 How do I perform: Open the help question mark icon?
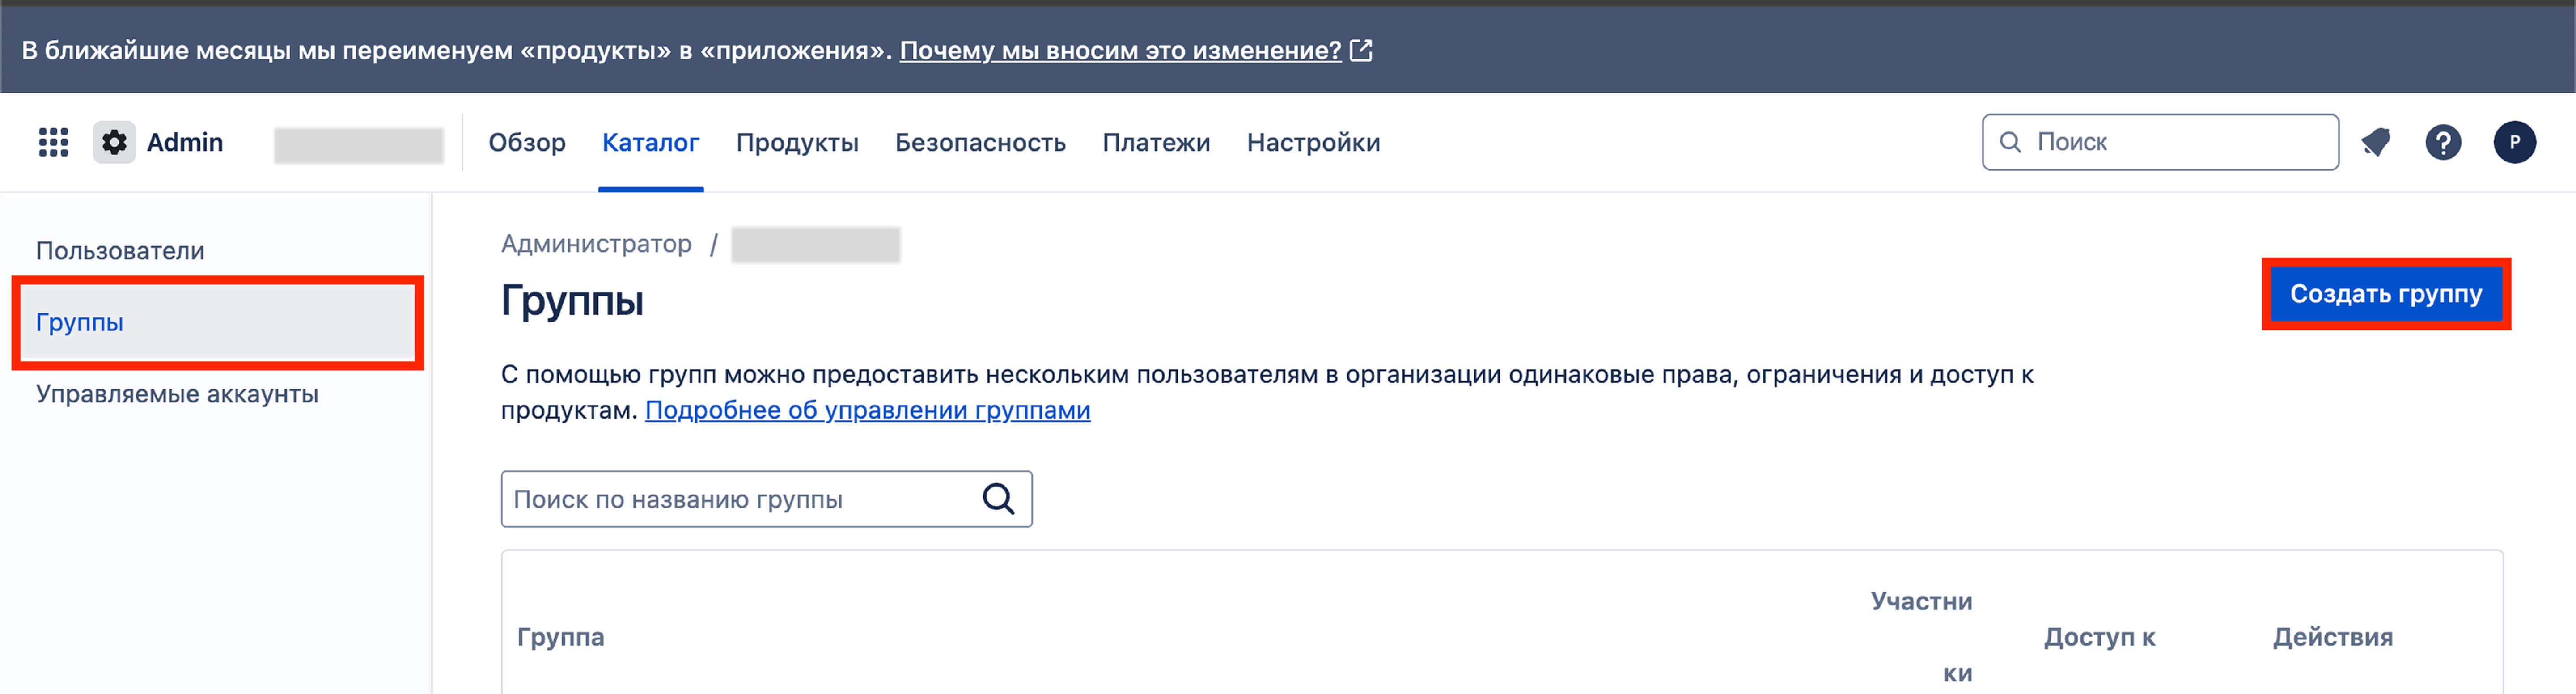click(2443, 142)
